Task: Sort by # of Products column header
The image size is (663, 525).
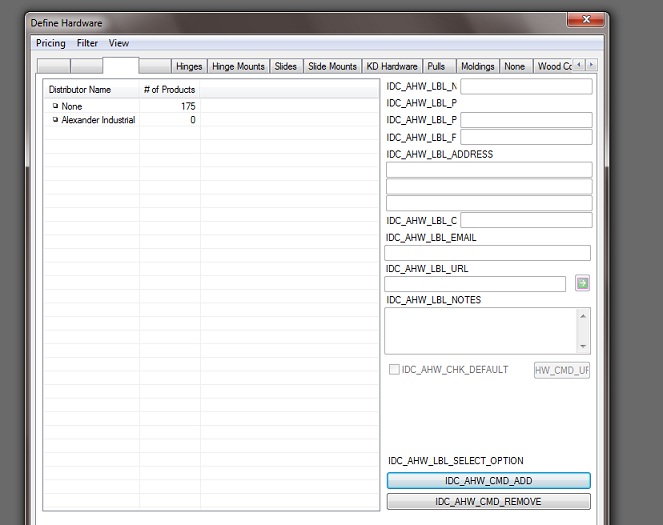Action: pos(170,90)
